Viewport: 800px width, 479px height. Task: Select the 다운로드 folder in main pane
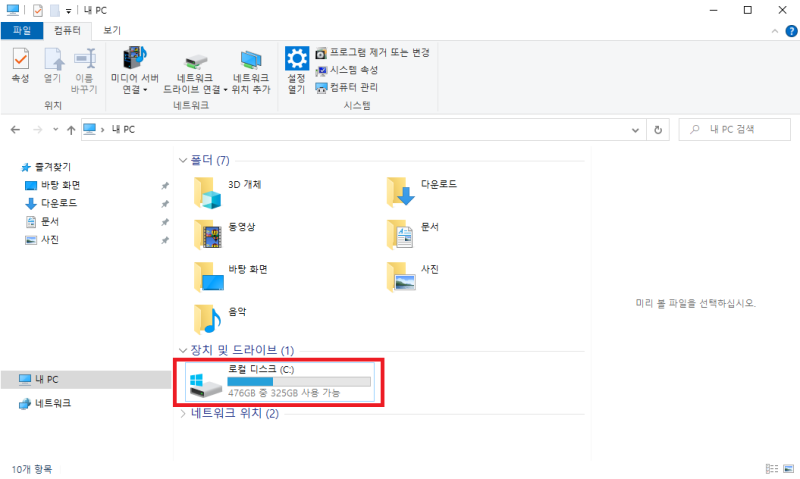point(421,192)
